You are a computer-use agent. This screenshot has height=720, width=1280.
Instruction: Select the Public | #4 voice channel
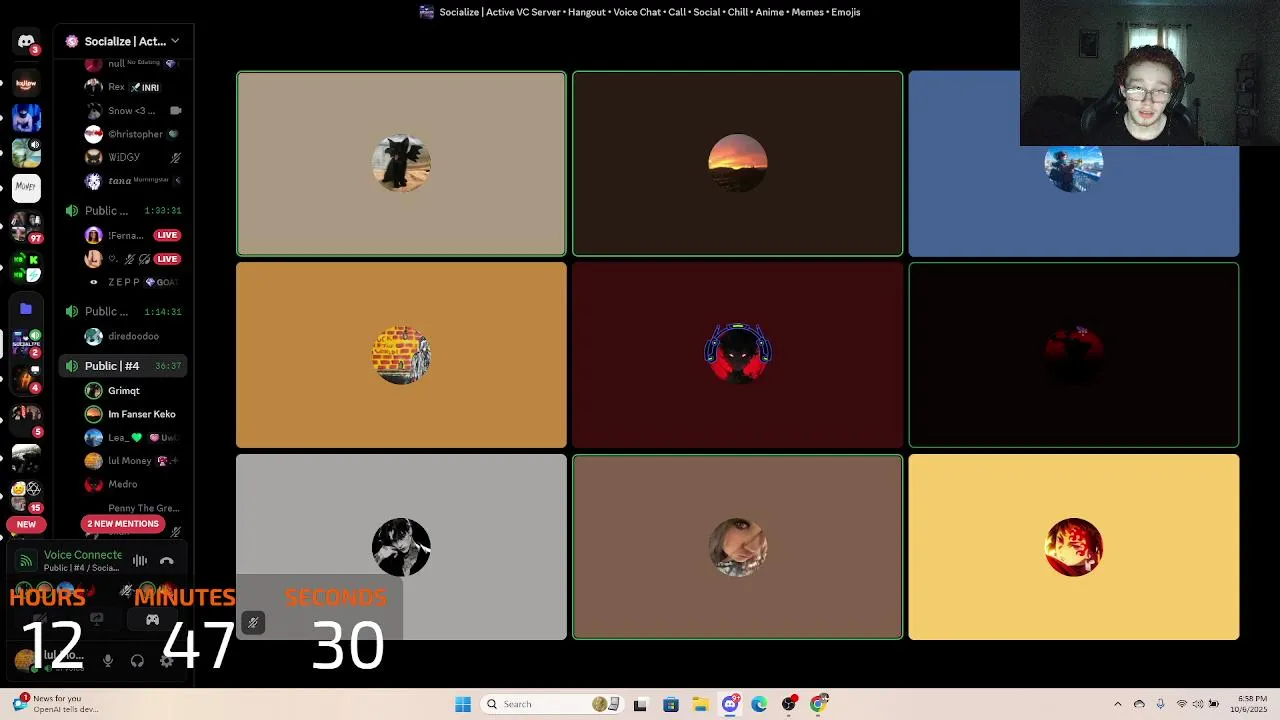(122, 366)
